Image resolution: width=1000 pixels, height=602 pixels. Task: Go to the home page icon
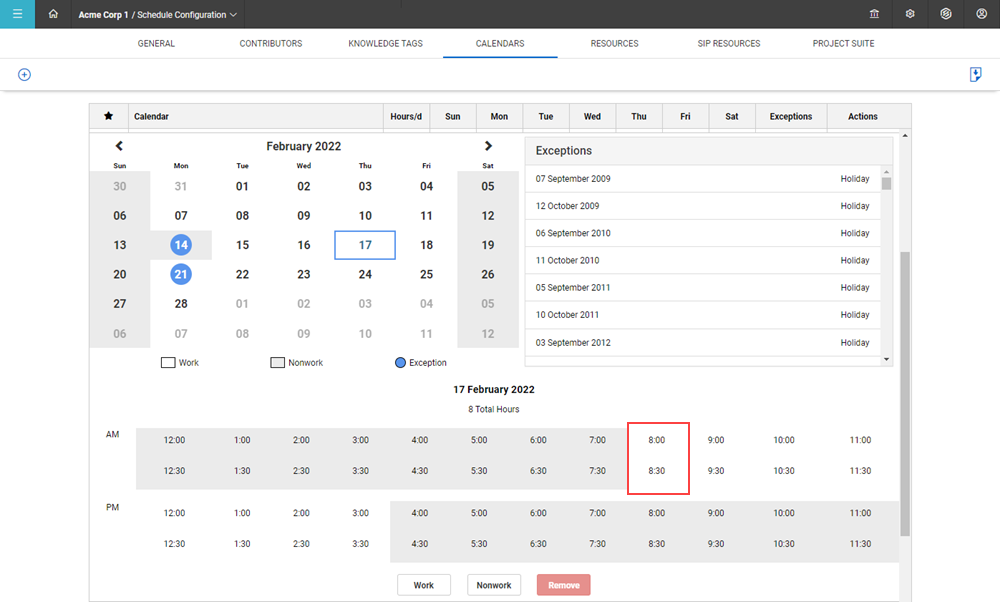53,14
